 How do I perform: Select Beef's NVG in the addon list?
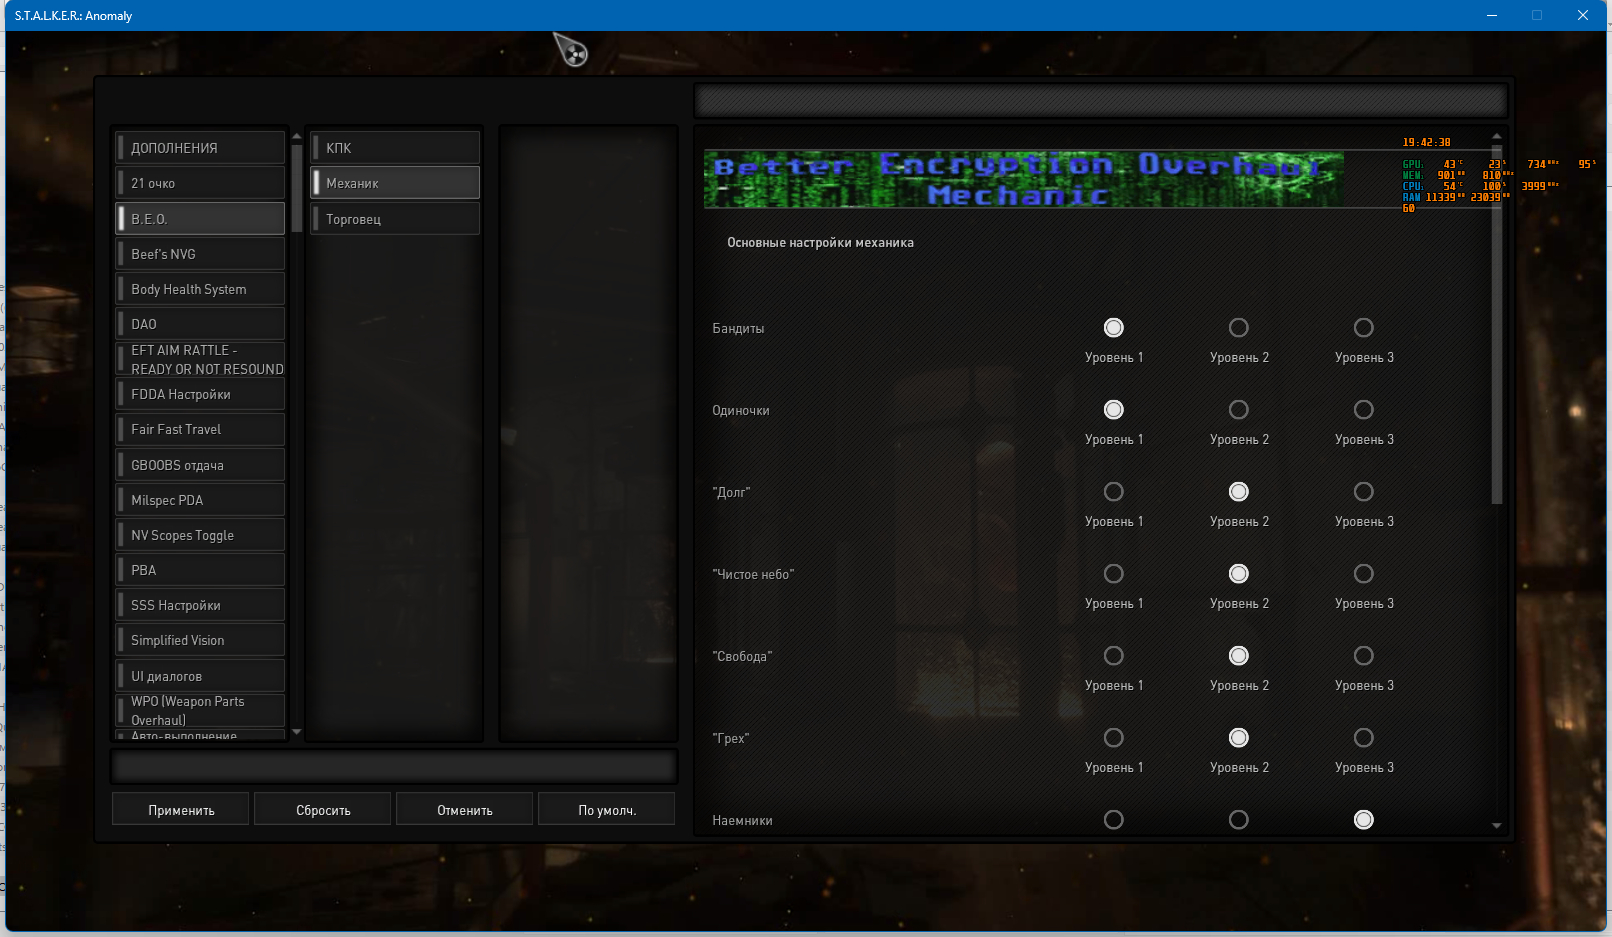click(x=200, y=254)
